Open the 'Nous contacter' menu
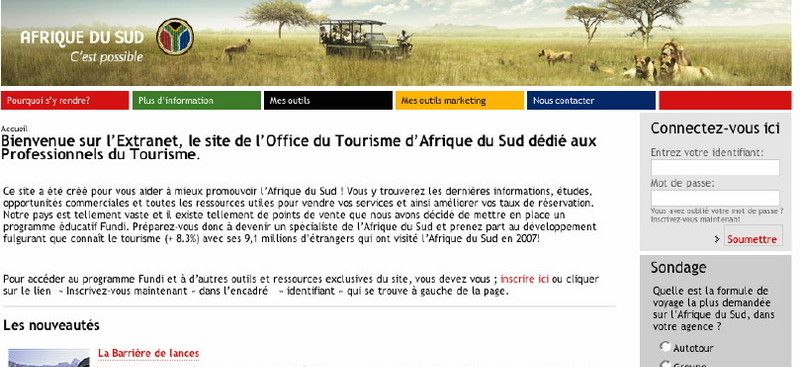 click(x=591, y=101)
